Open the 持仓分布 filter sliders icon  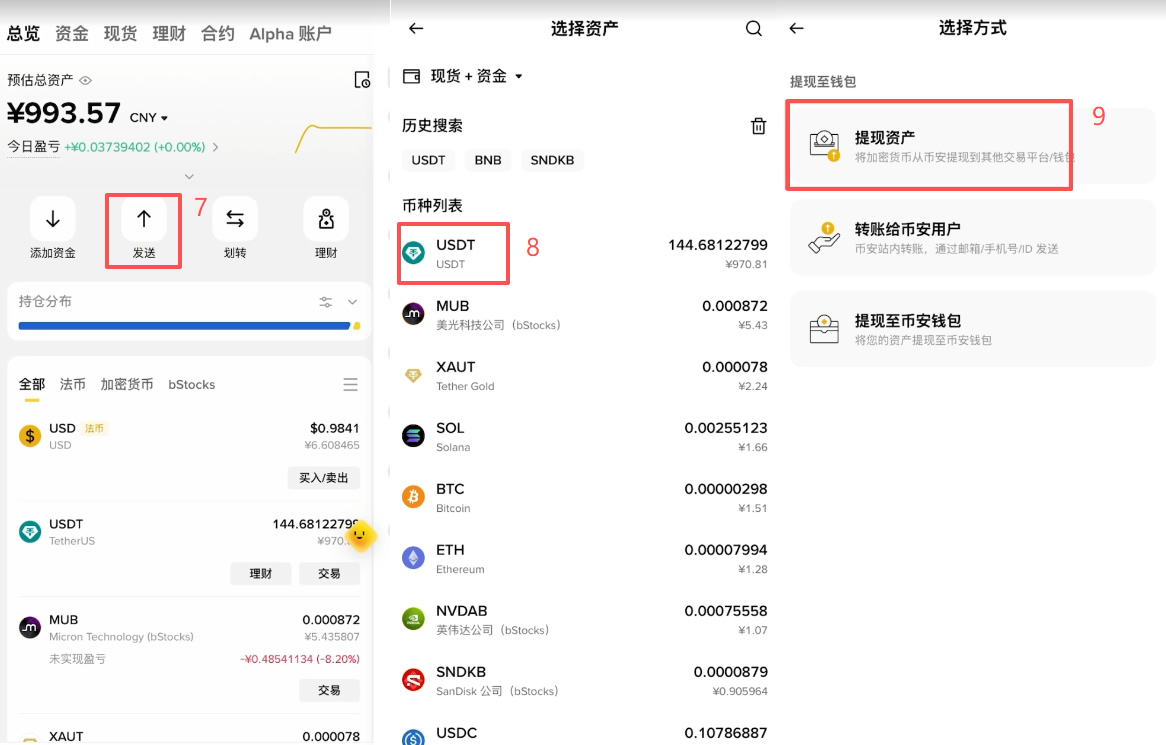point(326,302)
